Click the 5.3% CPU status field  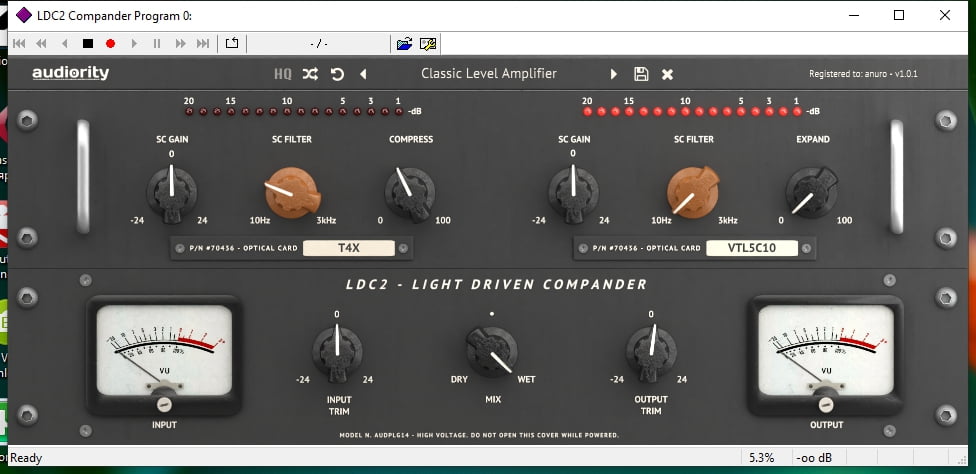click(x=761, y=458)
